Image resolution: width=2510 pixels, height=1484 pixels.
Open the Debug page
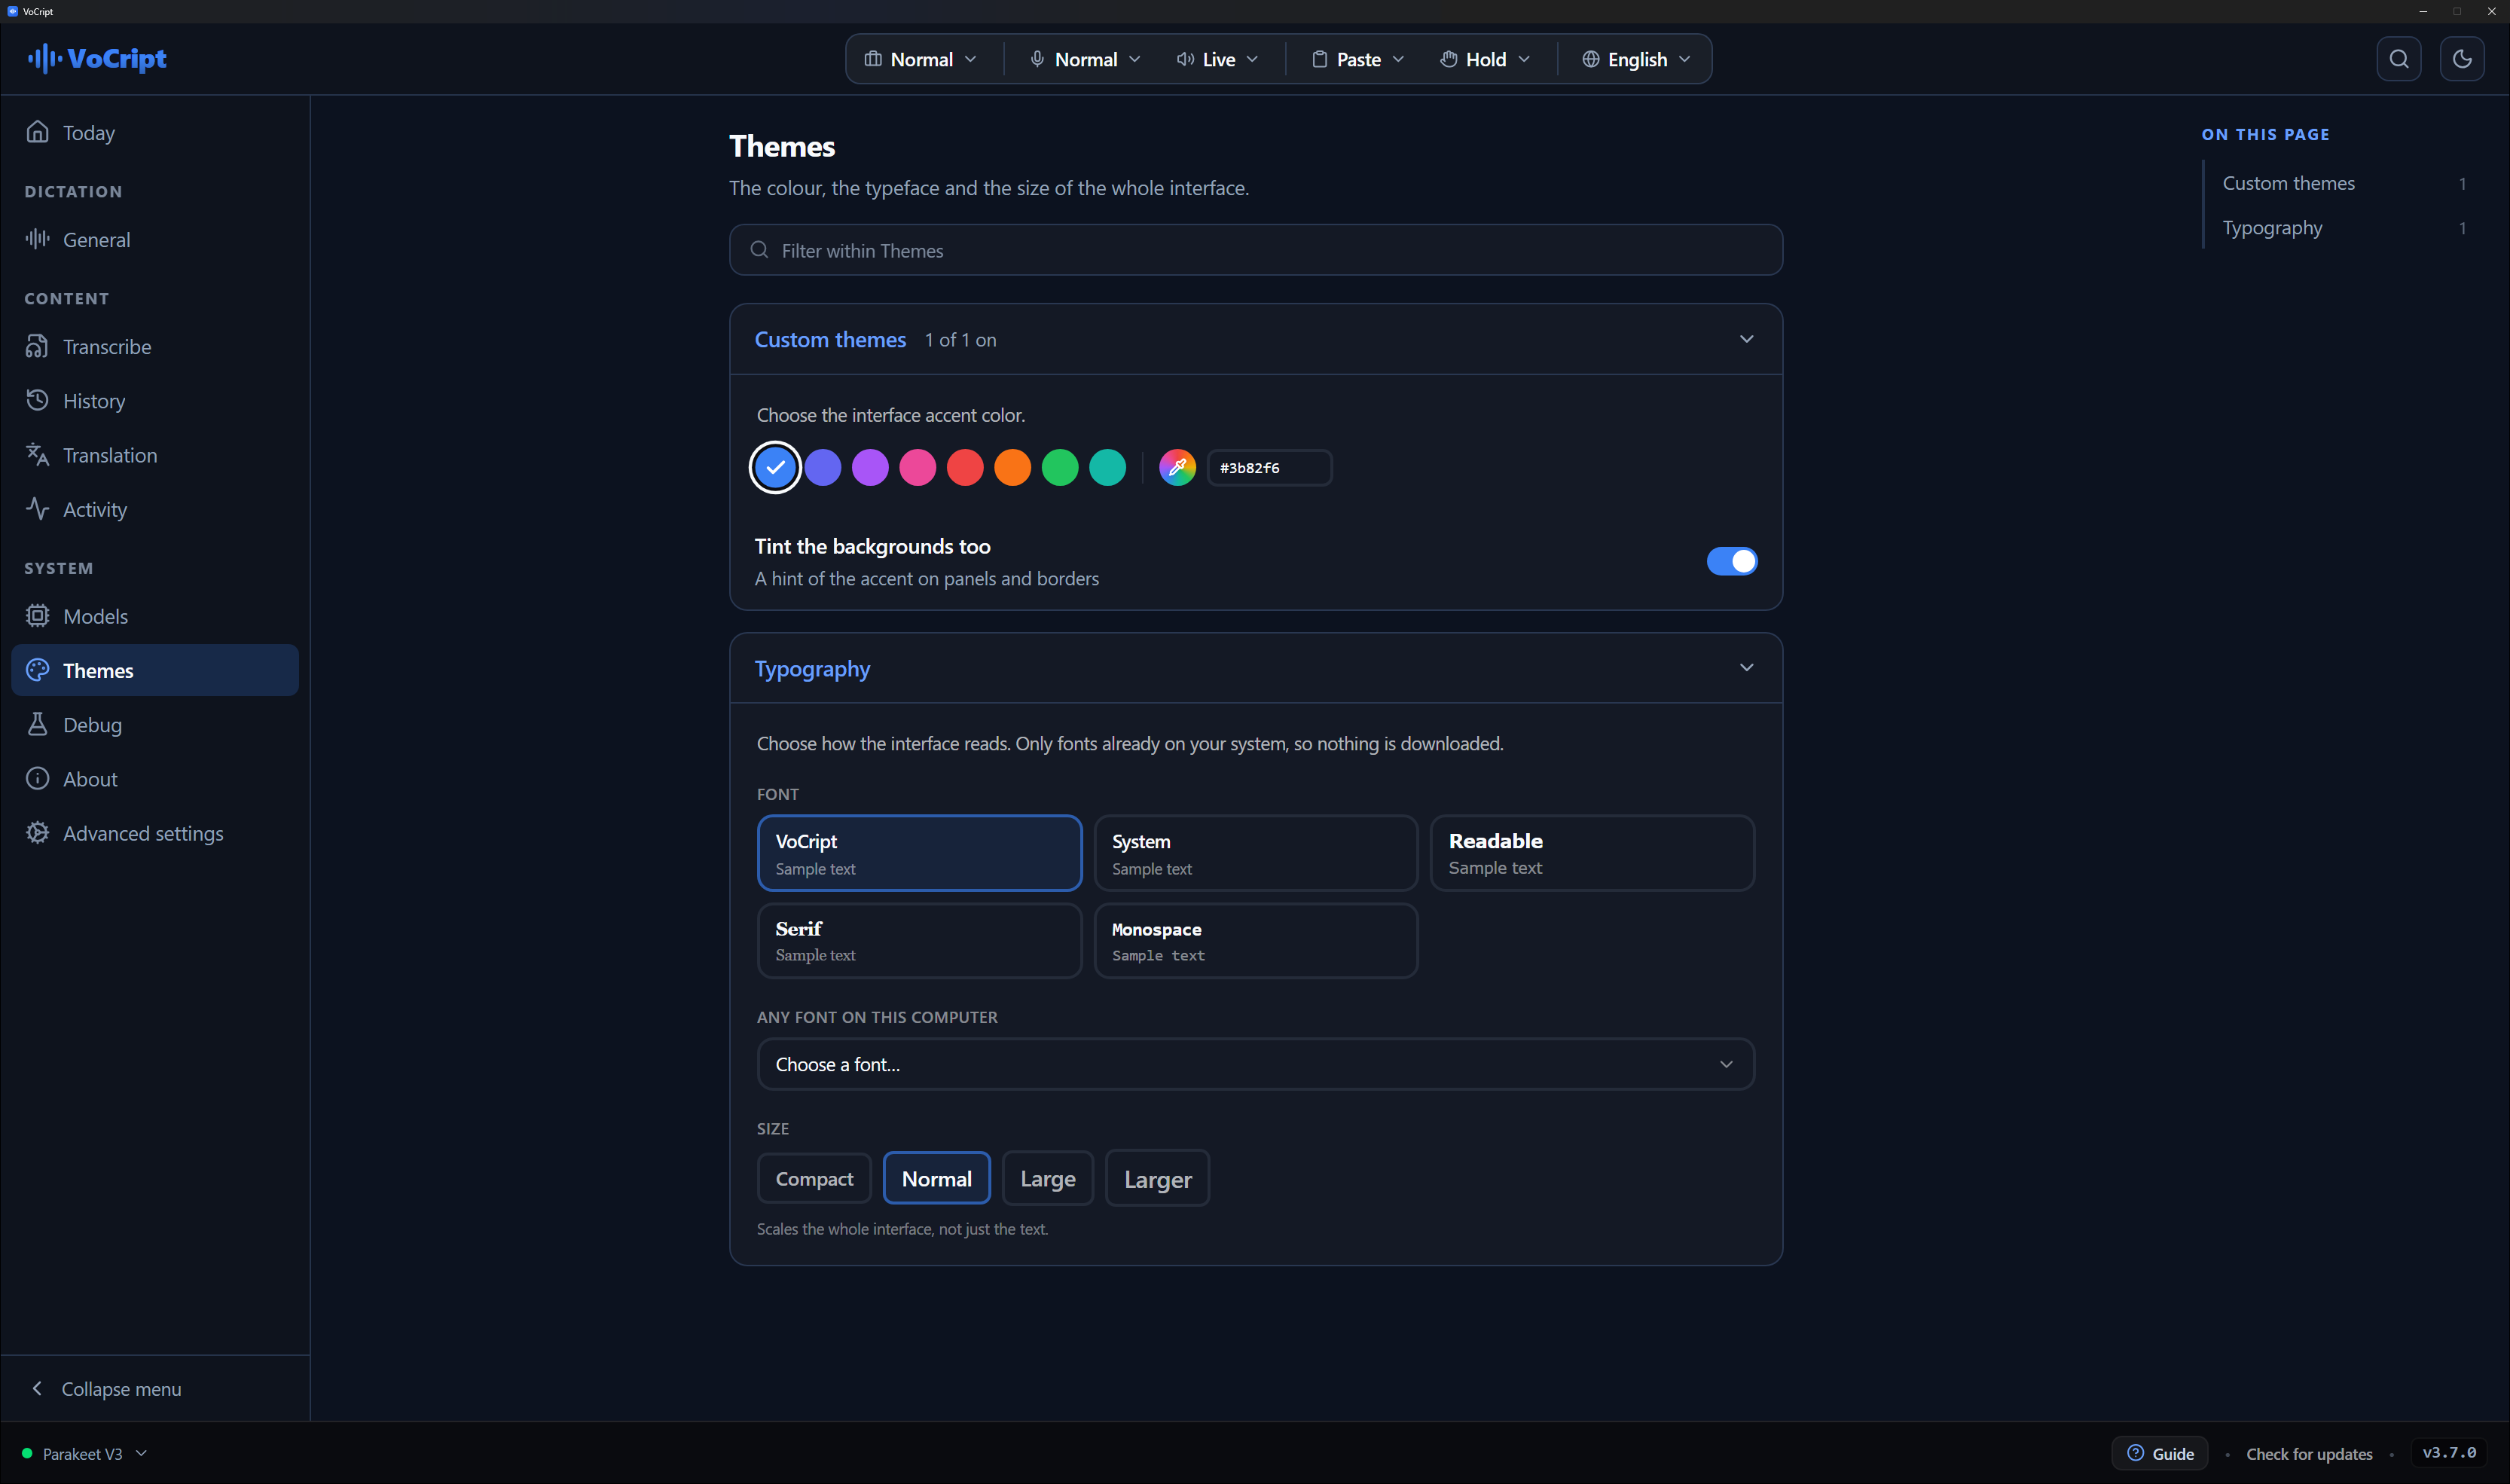click(x=155, y=724)
